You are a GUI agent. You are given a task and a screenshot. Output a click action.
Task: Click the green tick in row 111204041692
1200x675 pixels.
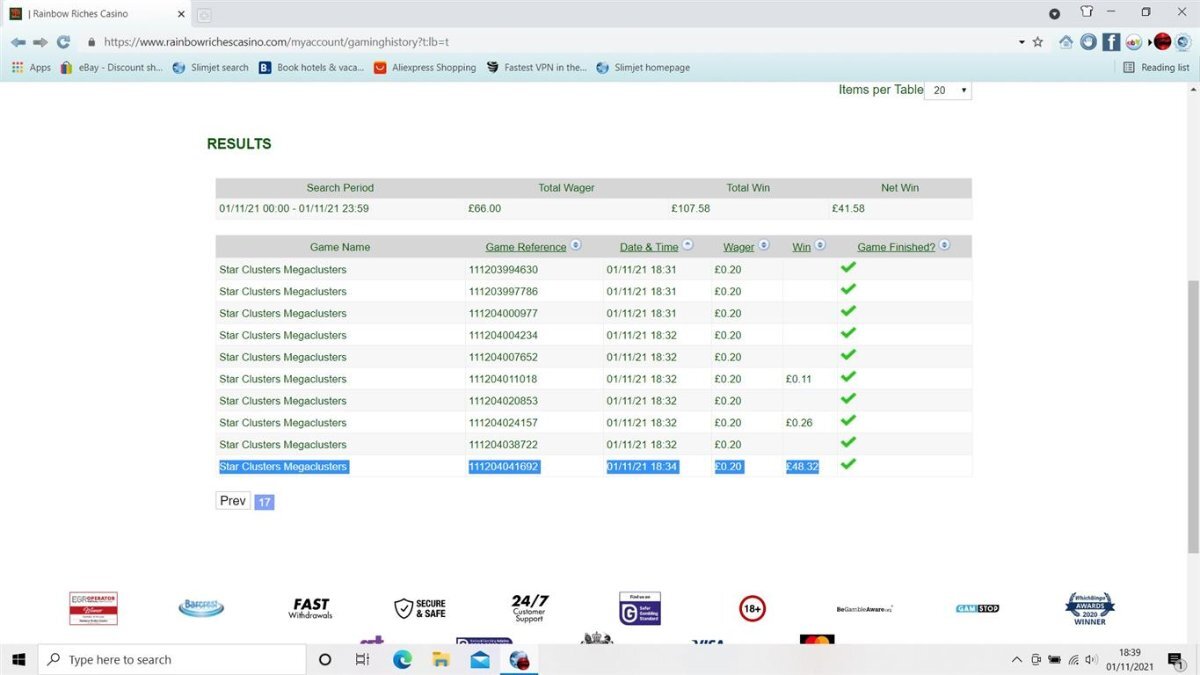coord(848,465)
